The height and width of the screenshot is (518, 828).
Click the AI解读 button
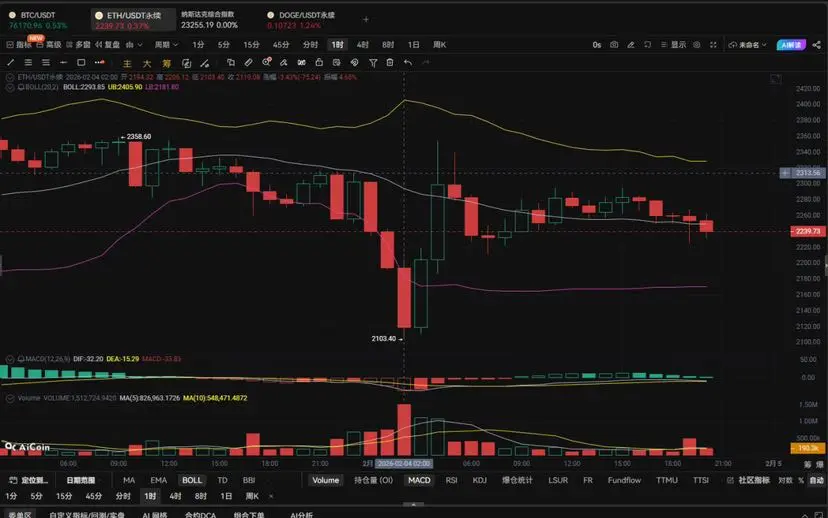point(791,45)
